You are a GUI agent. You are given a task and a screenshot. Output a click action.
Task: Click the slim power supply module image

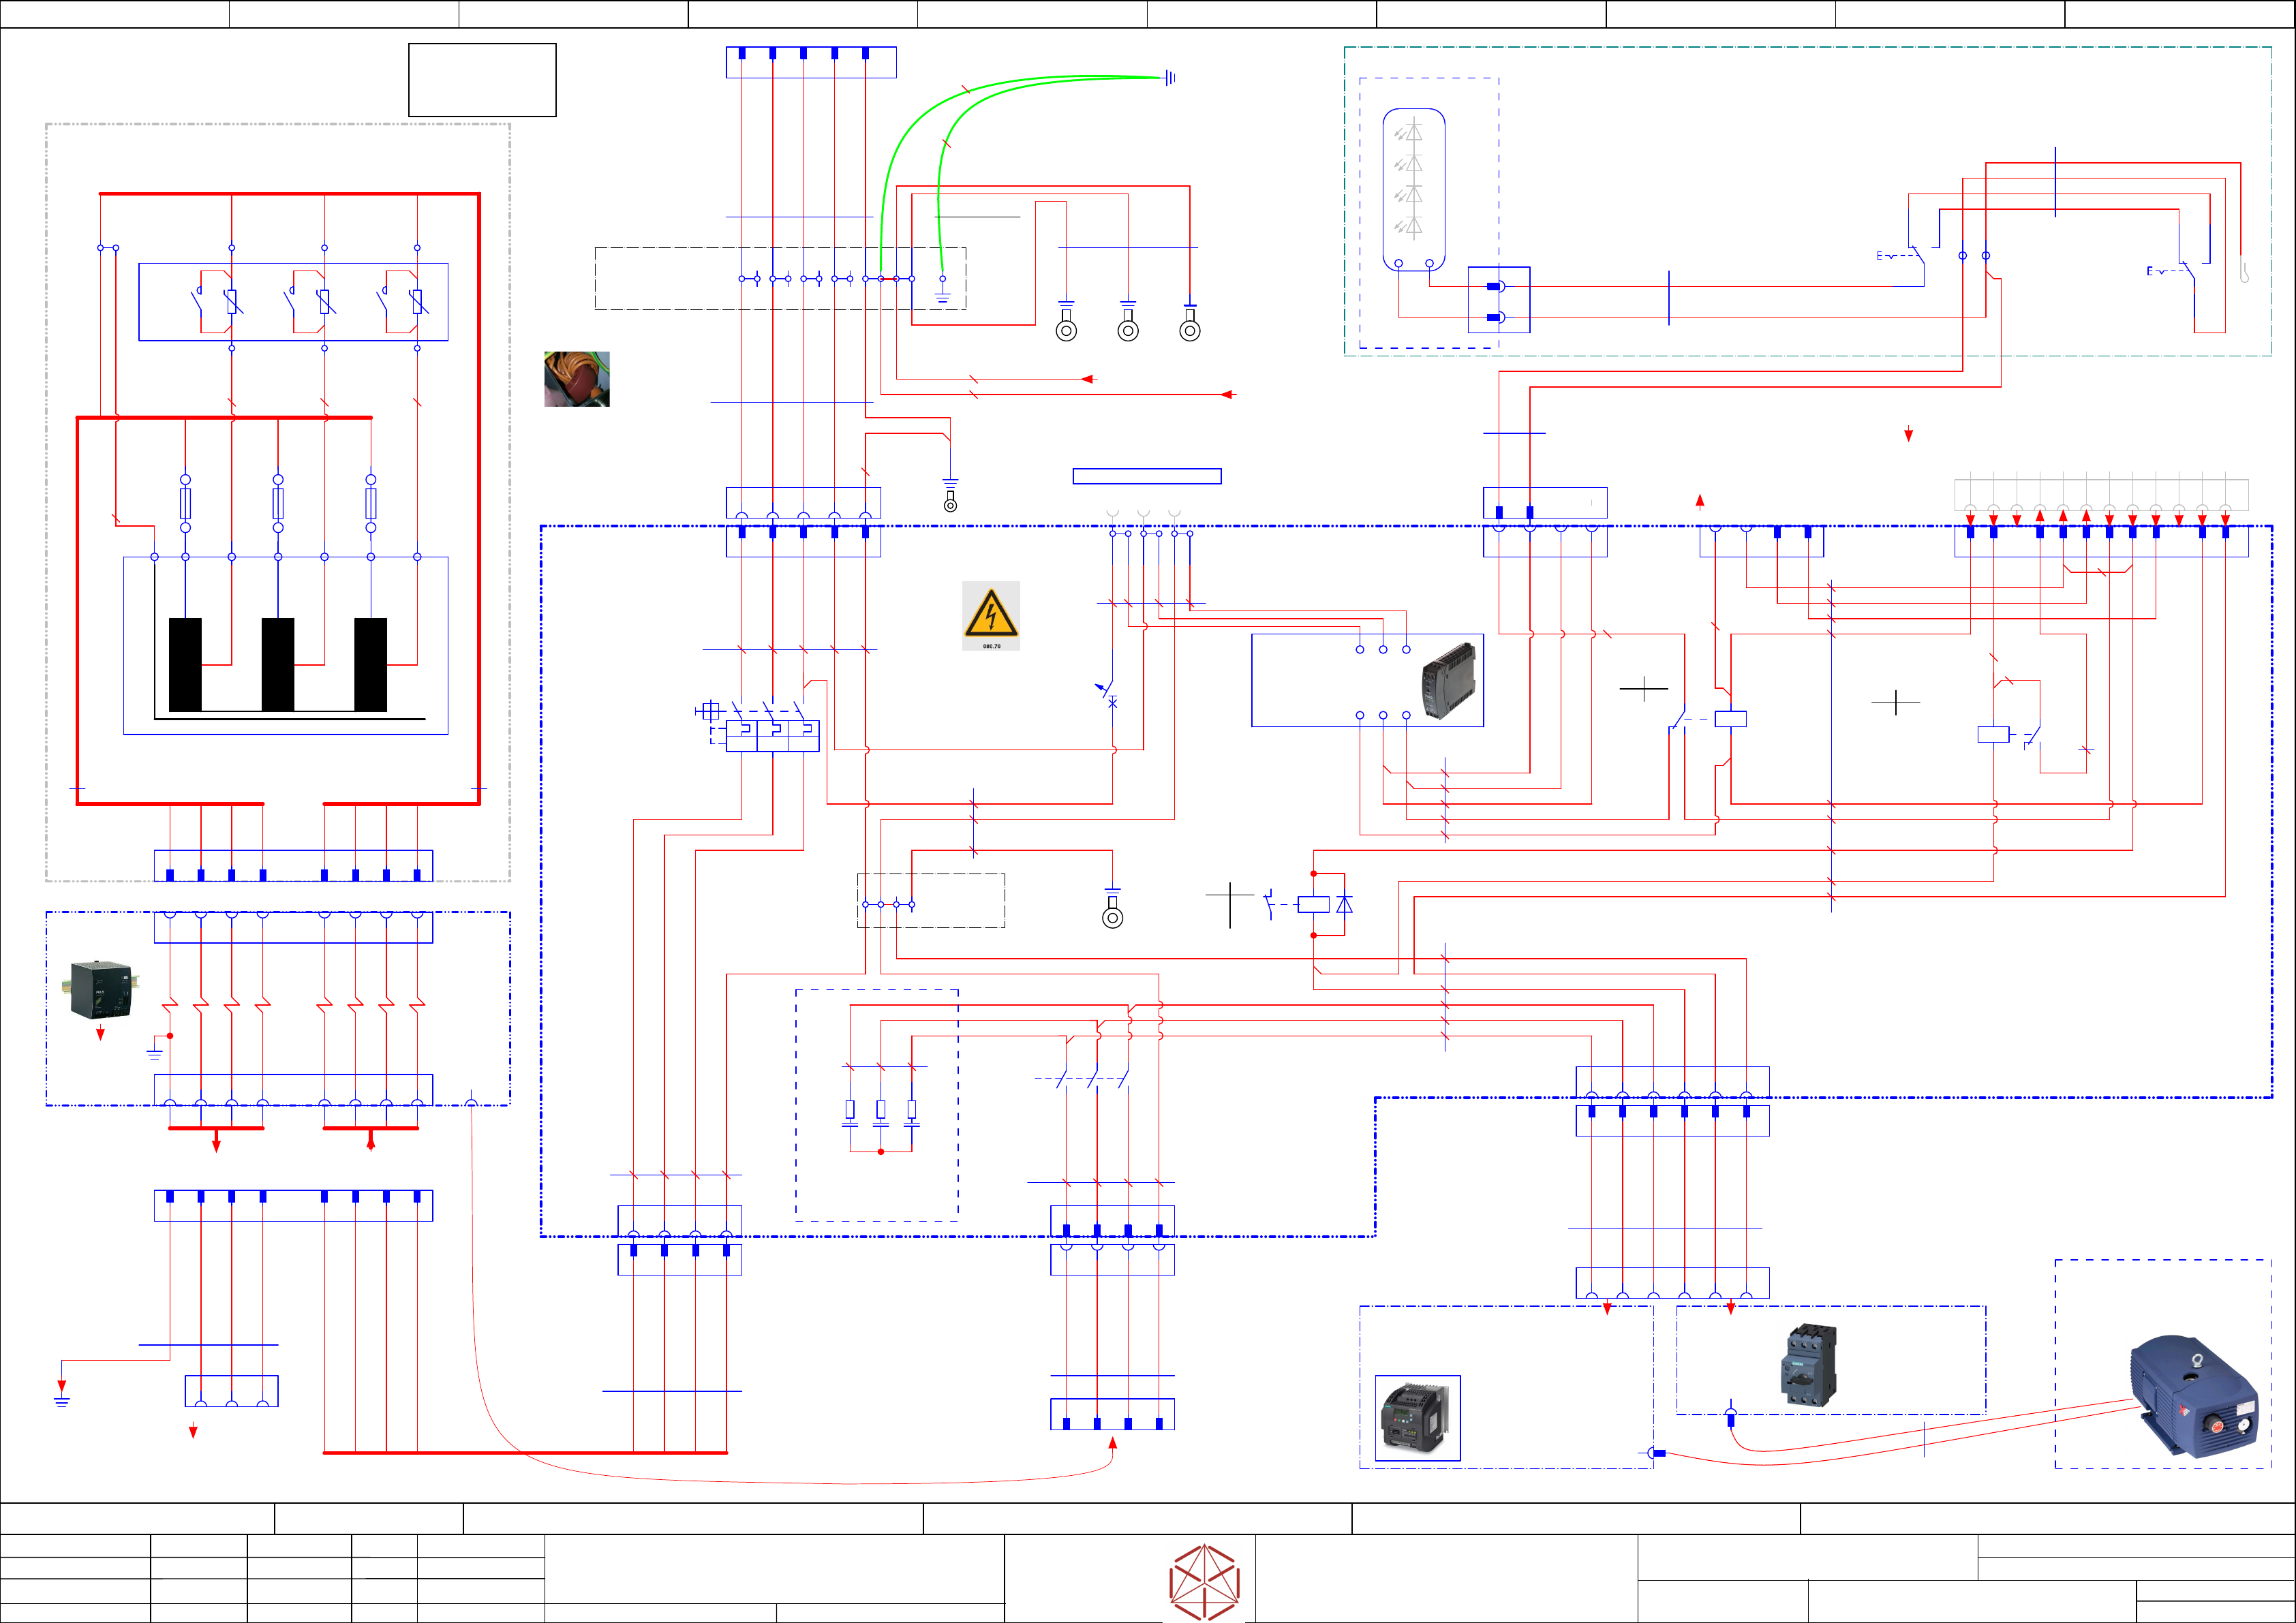coord(1448,680)
